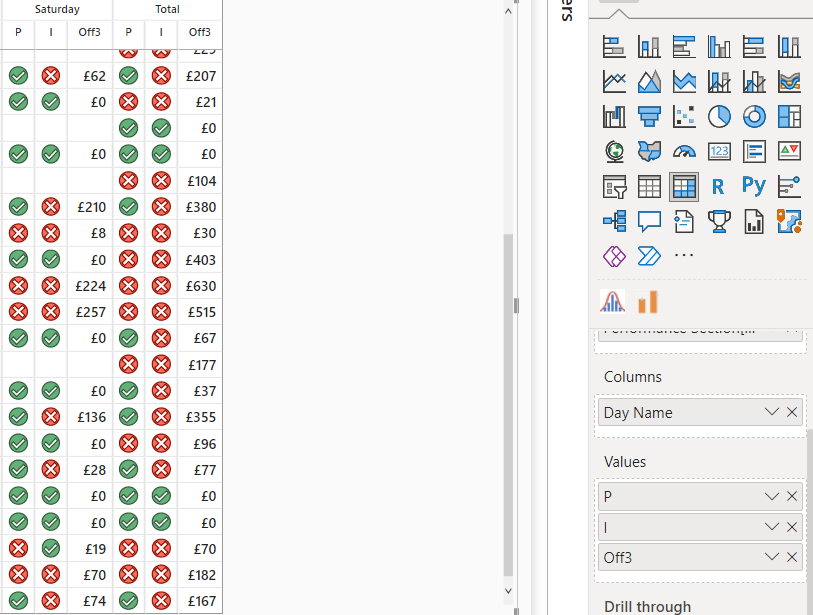This screenshot has height=615, width=813.
Task: Open the Day Name field dropdown chevron
Action: pos(772,412)
